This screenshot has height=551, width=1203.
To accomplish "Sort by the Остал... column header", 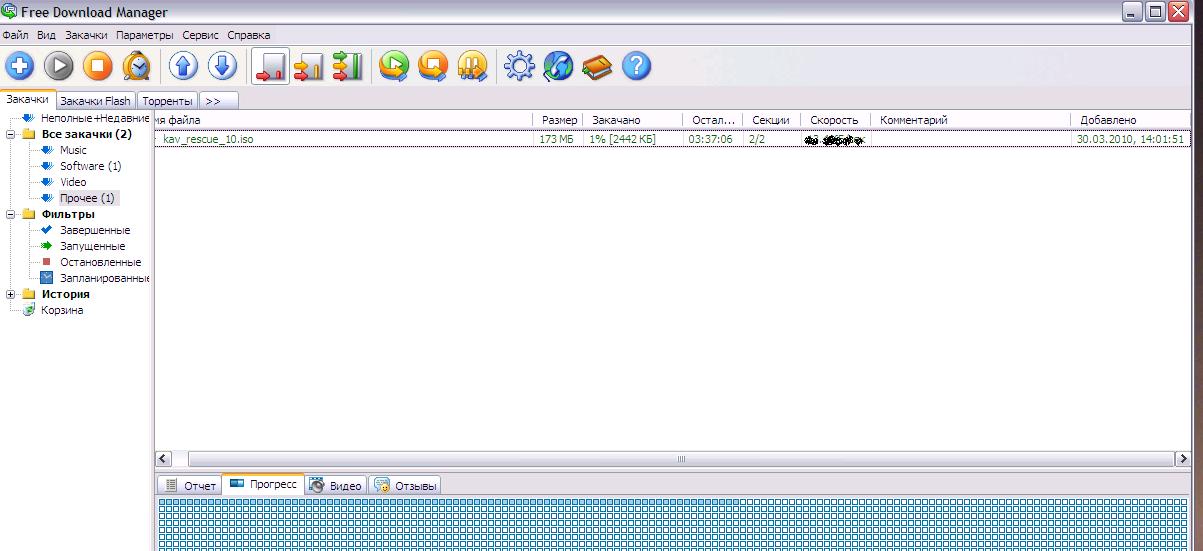I will pos(713,120).
